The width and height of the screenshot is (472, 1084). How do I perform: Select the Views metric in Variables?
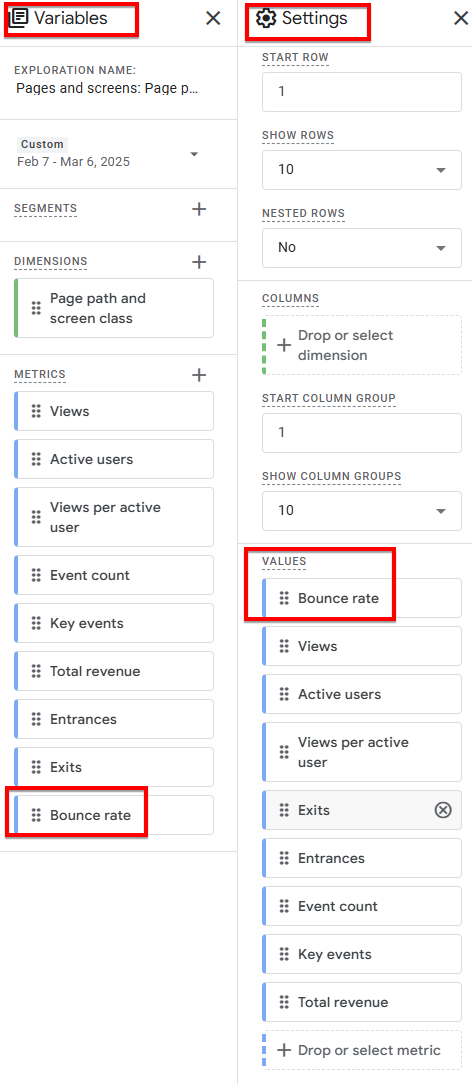tap(114, 411)
